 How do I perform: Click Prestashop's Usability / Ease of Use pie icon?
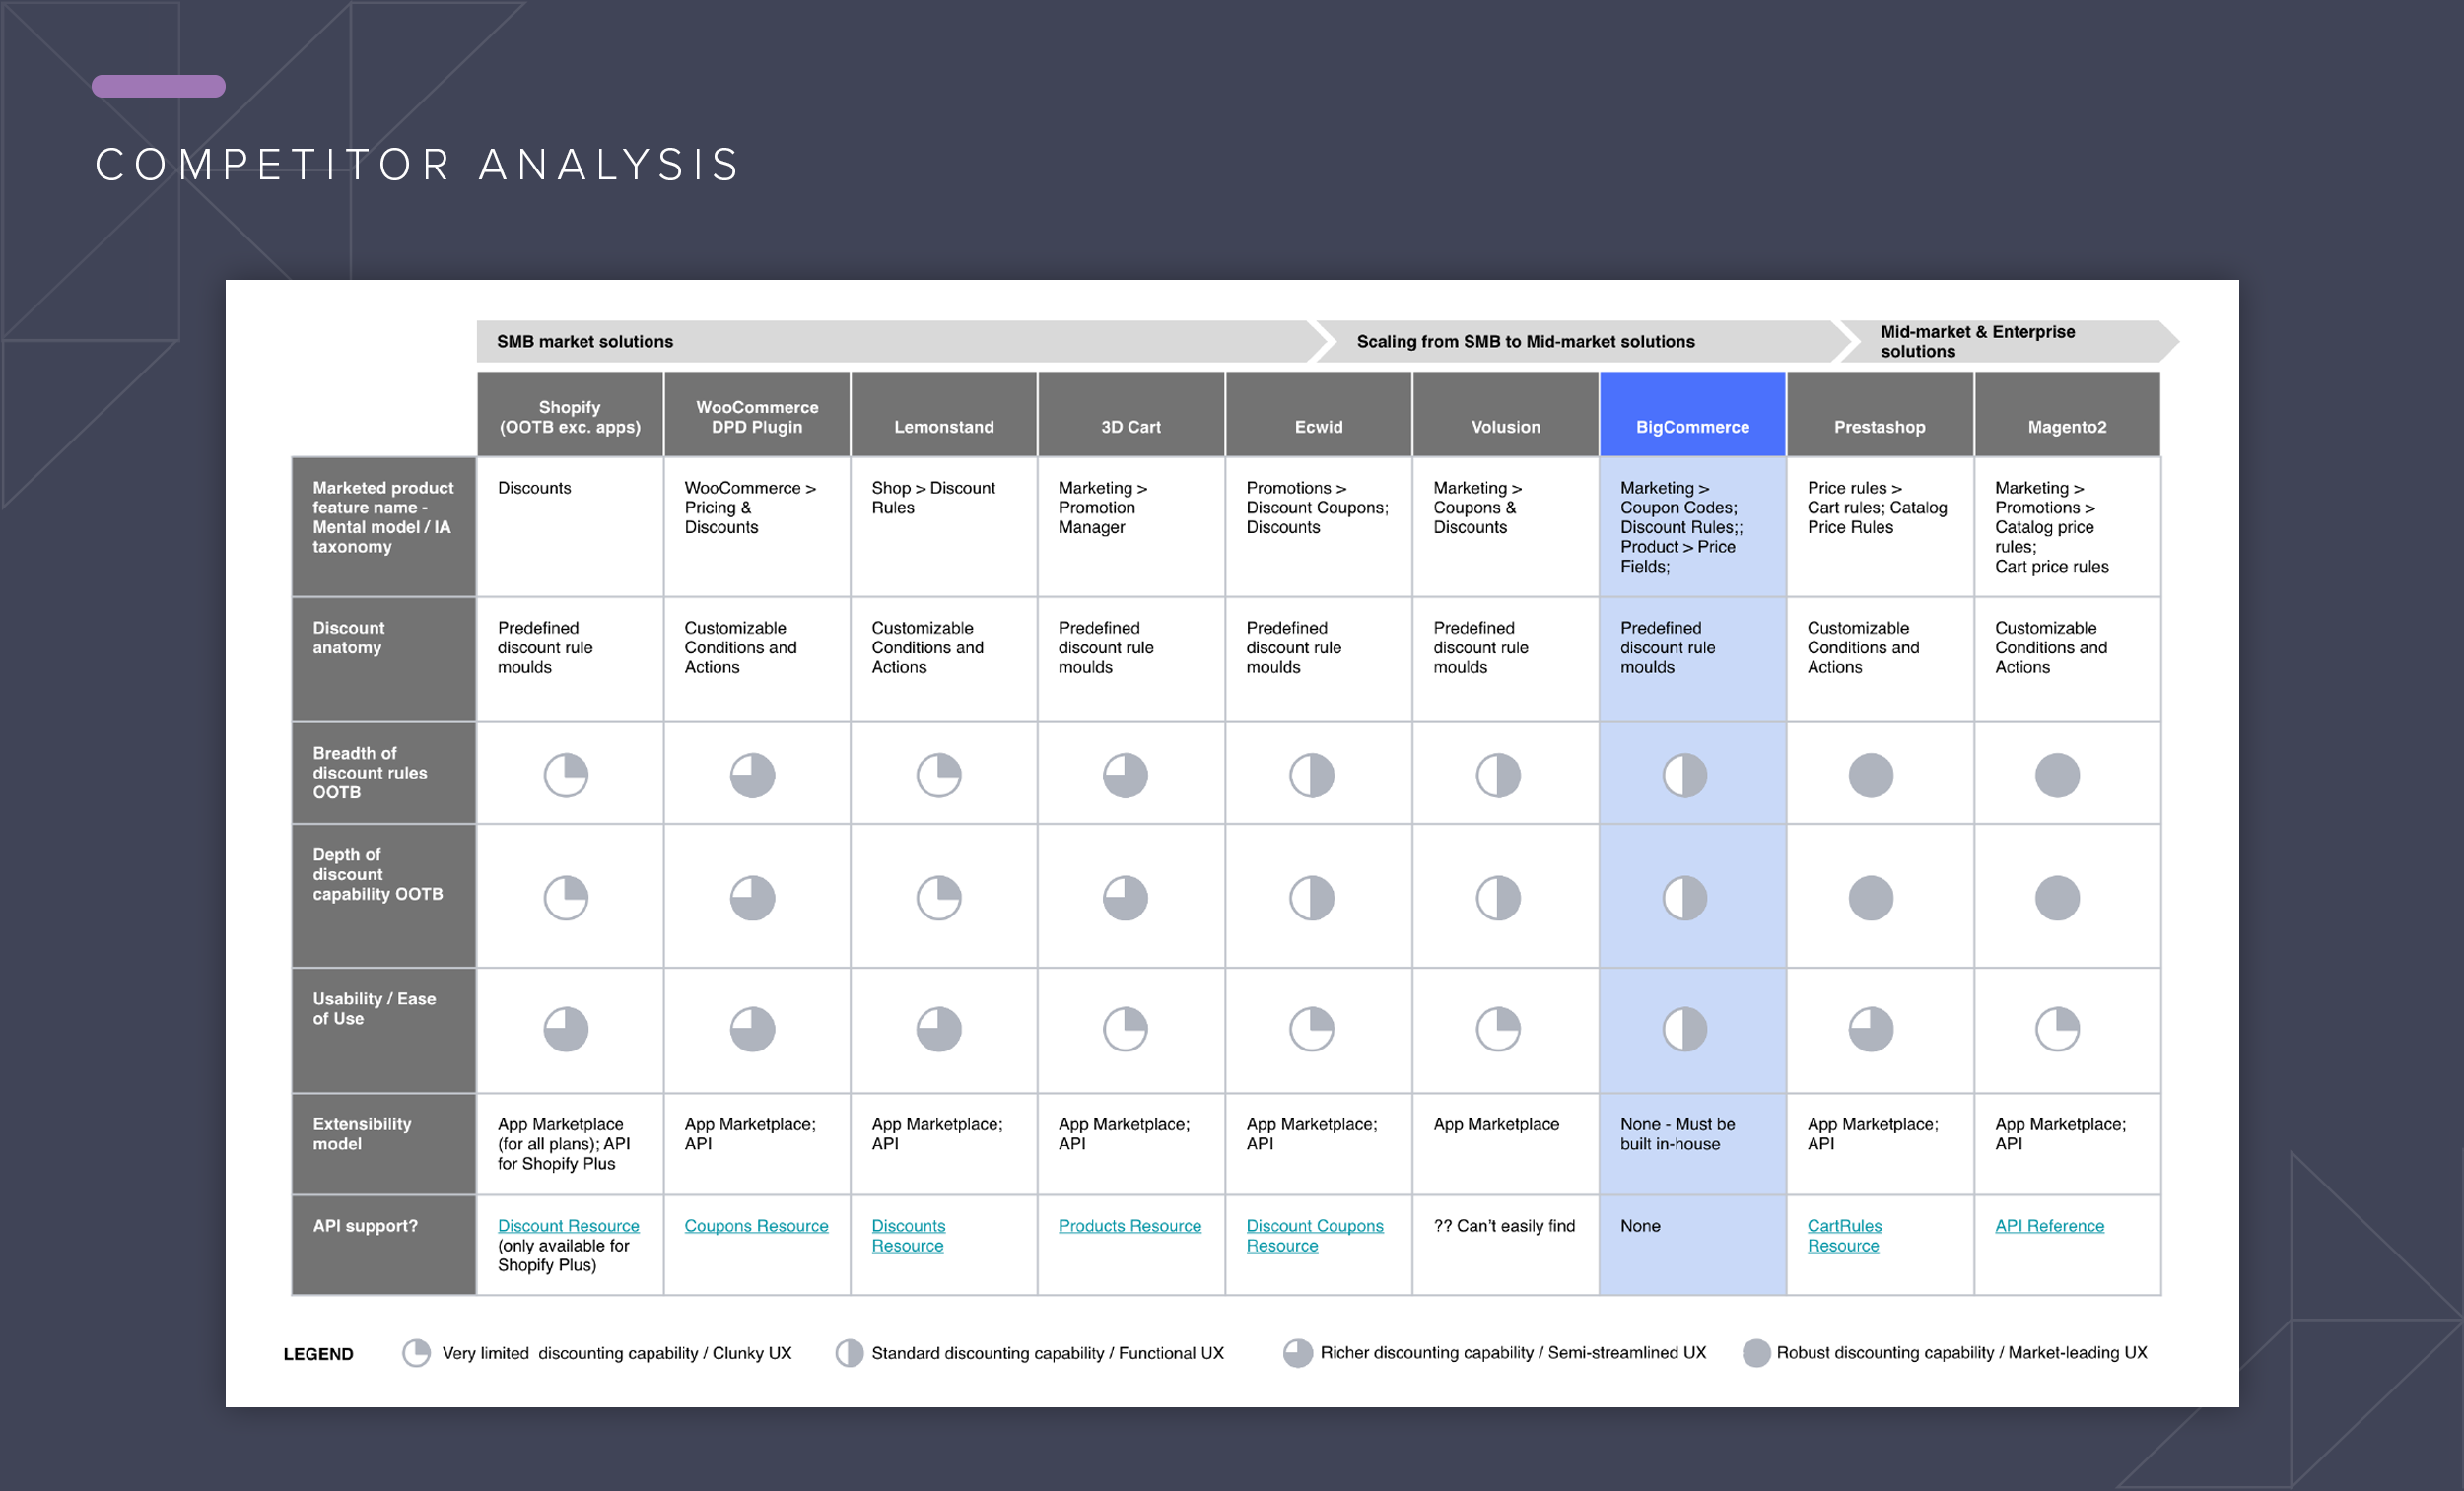pyautogui.click(x=1871, y=1029)
